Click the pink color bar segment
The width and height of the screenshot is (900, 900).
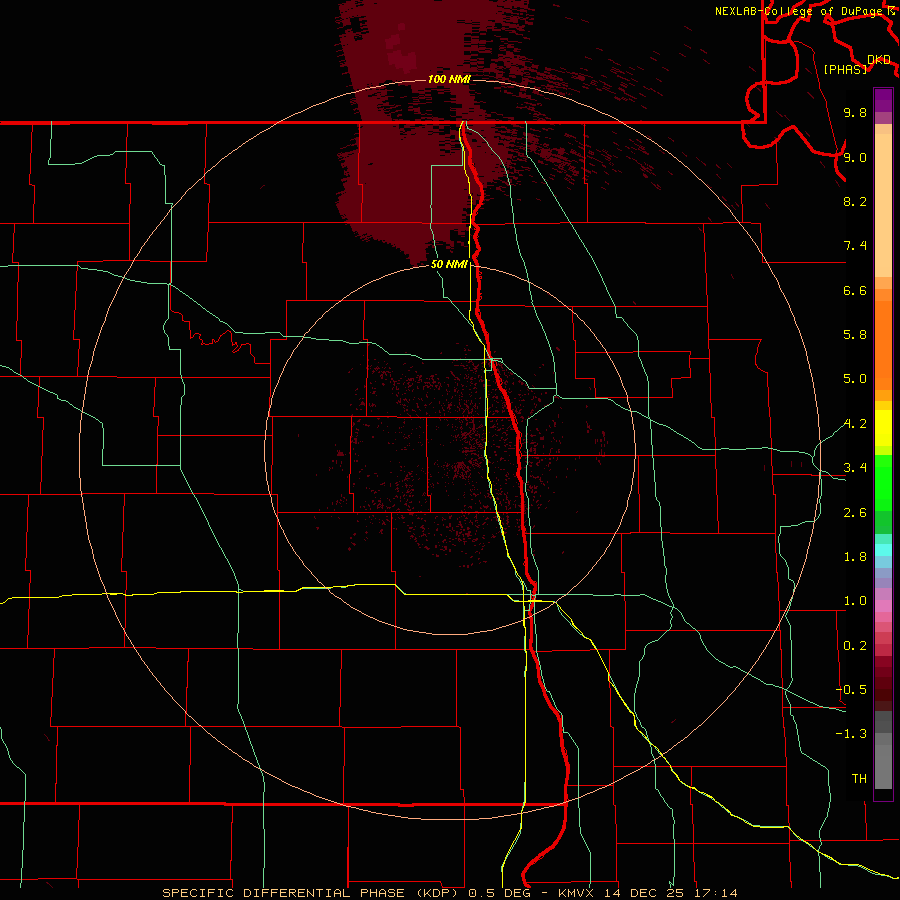coord(883,606)
